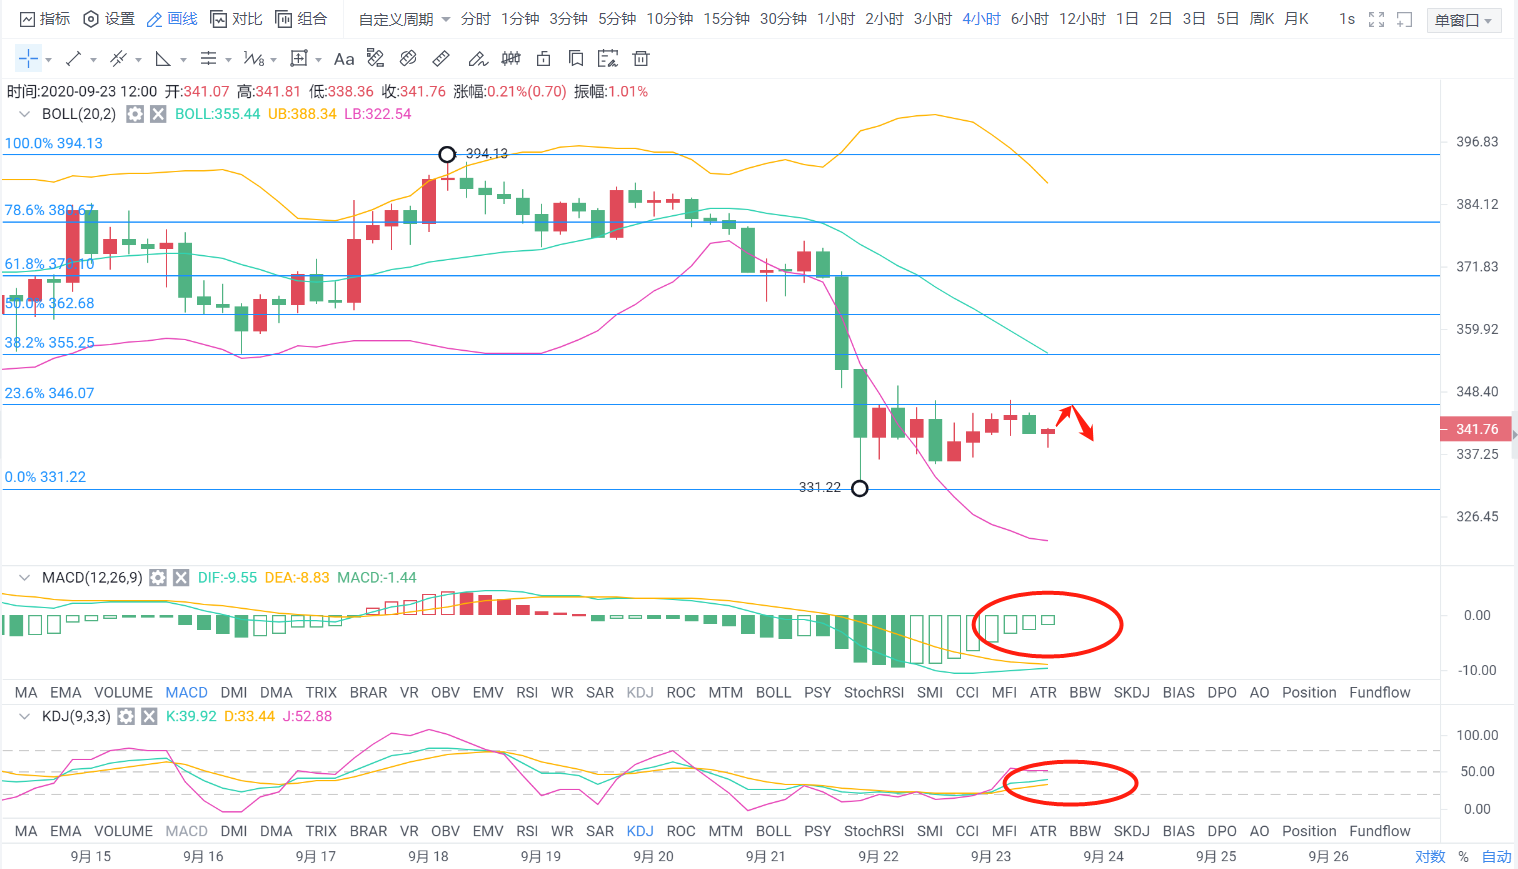
Task: Click the edit drawings list icon
Action: point(608,59)
